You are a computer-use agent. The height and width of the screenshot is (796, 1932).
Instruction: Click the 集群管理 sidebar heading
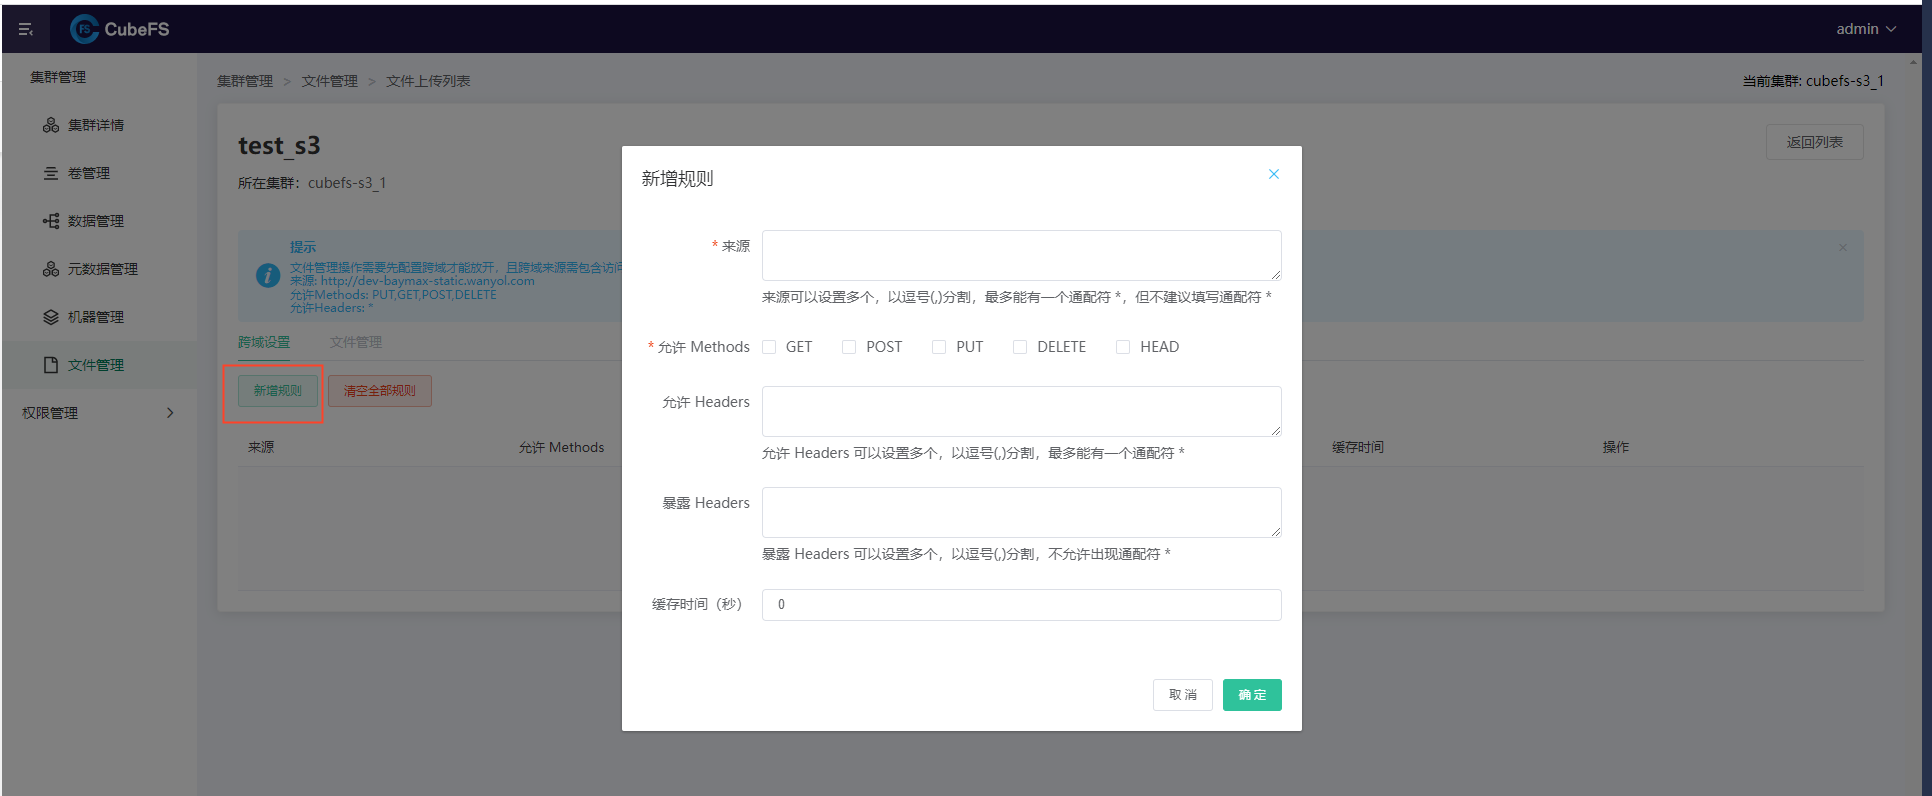[x=58, y=77]
